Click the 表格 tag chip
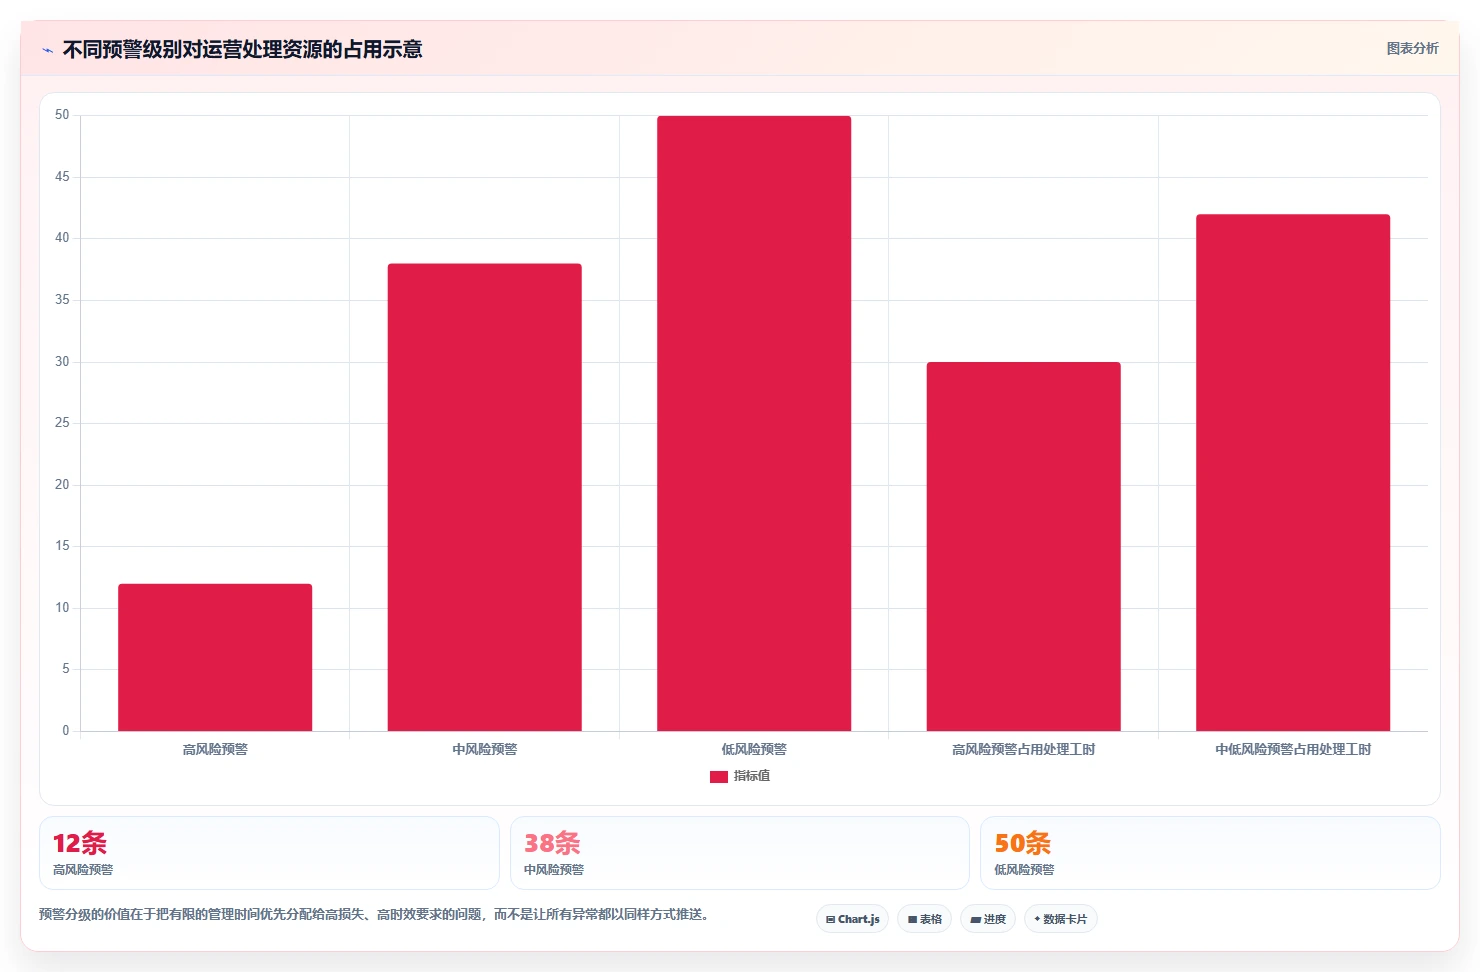This screenshot has height=972, width=1480. point(924,919)
